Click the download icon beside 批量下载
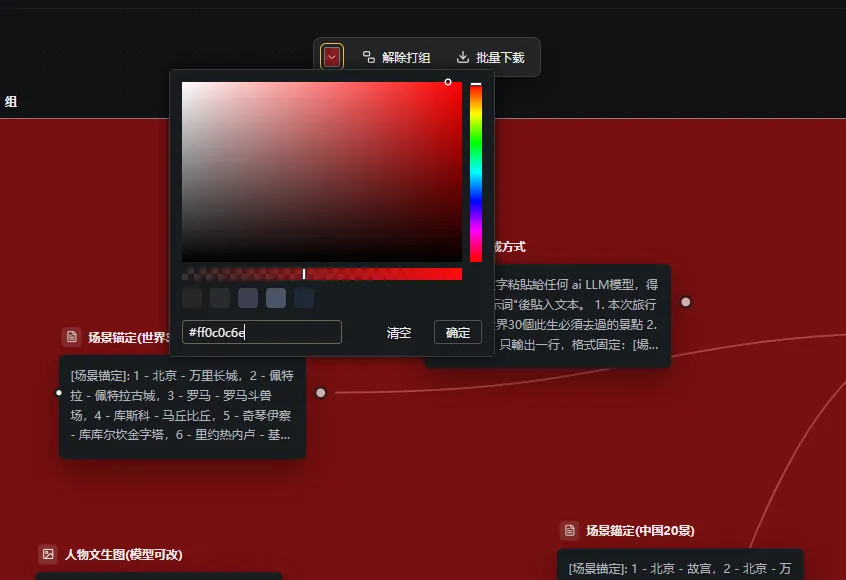The height and width of the screenshot is (580, 846). [x=462, y=57]
